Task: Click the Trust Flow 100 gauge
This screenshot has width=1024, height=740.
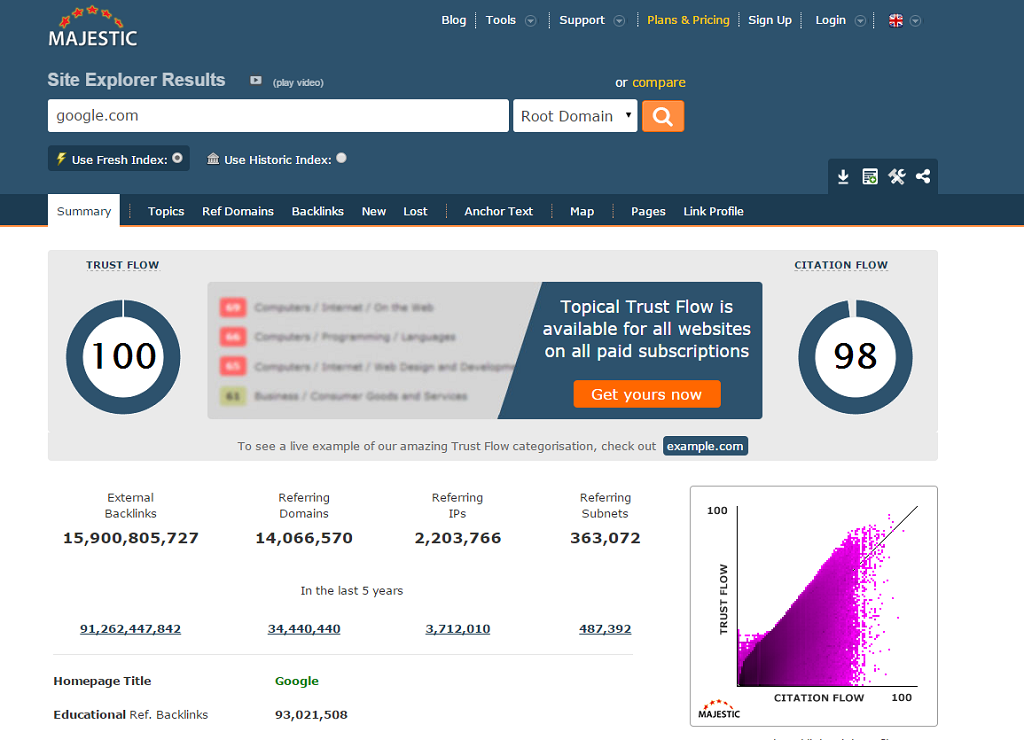Action: click(123, 357)
